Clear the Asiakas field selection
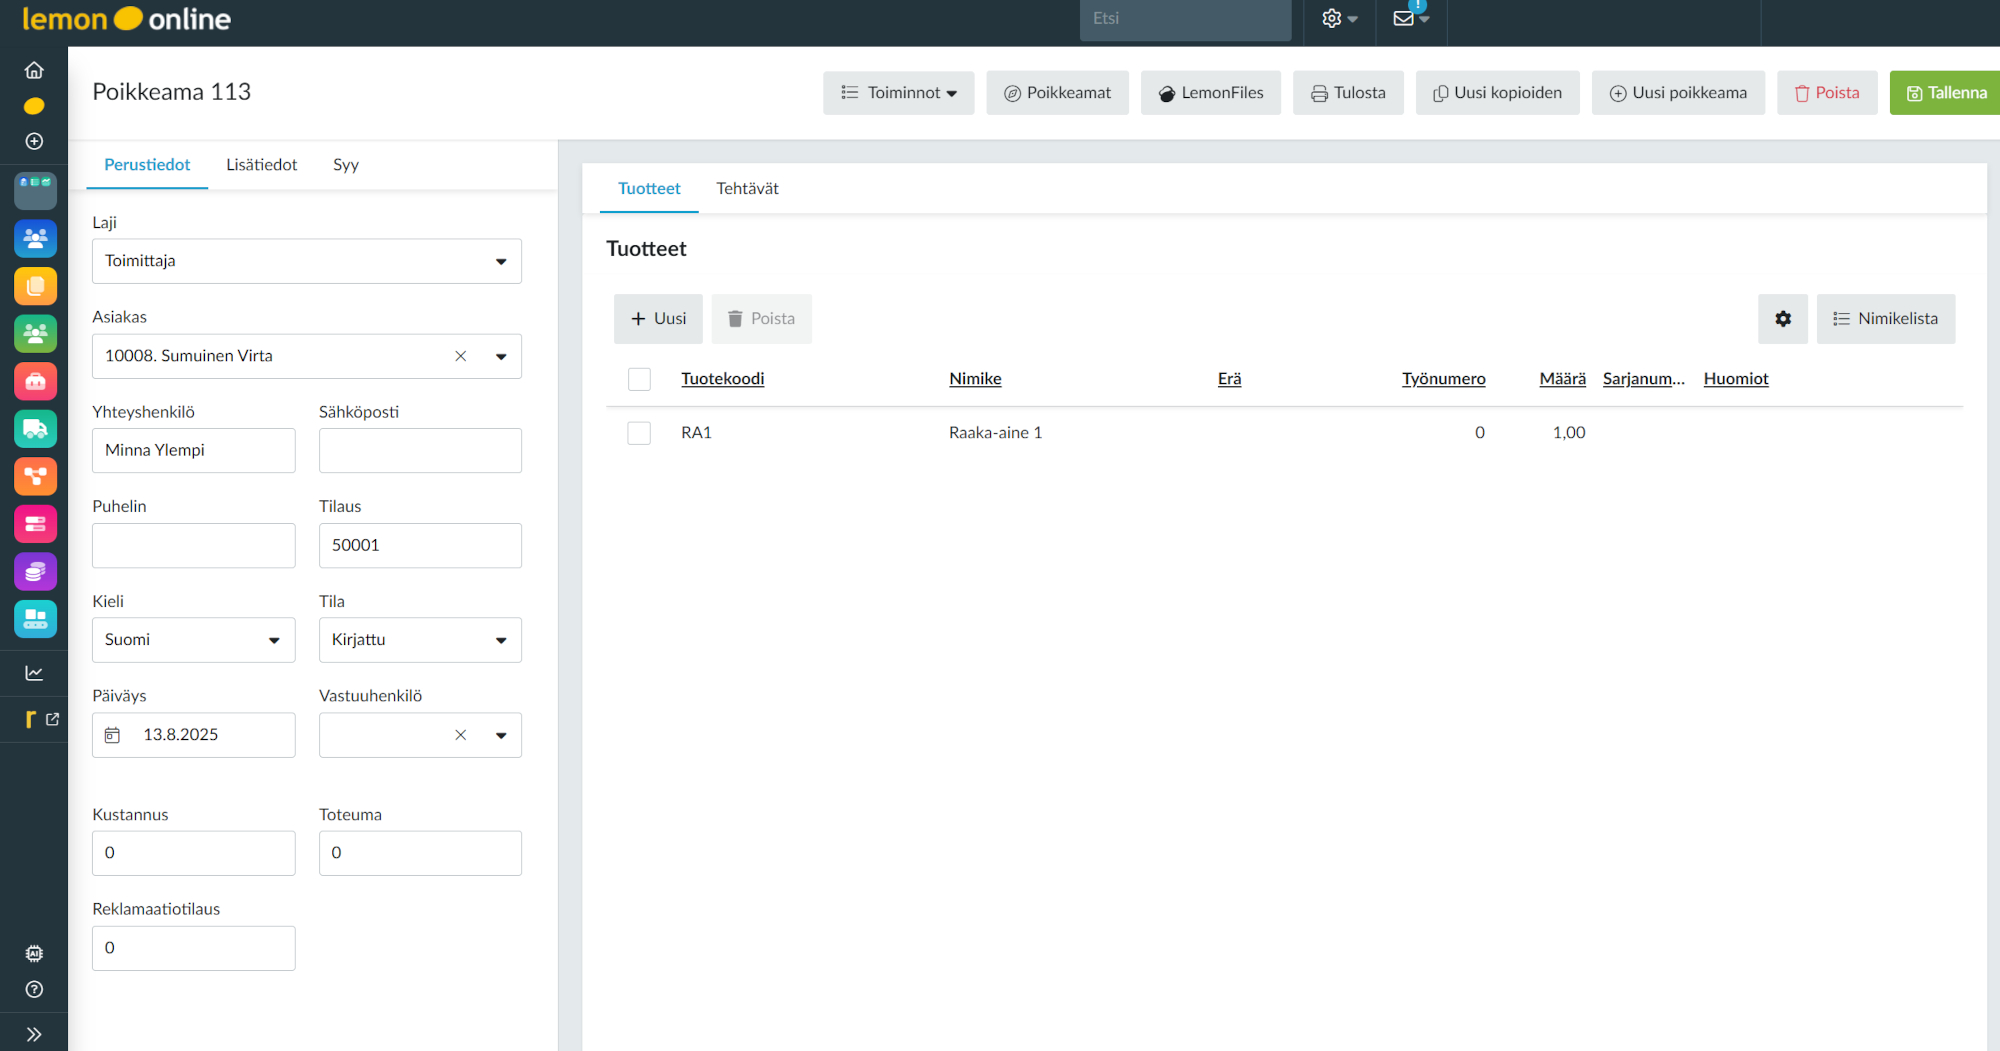This screenshot has width=2000, height=1051. click(x=461, y=356)
